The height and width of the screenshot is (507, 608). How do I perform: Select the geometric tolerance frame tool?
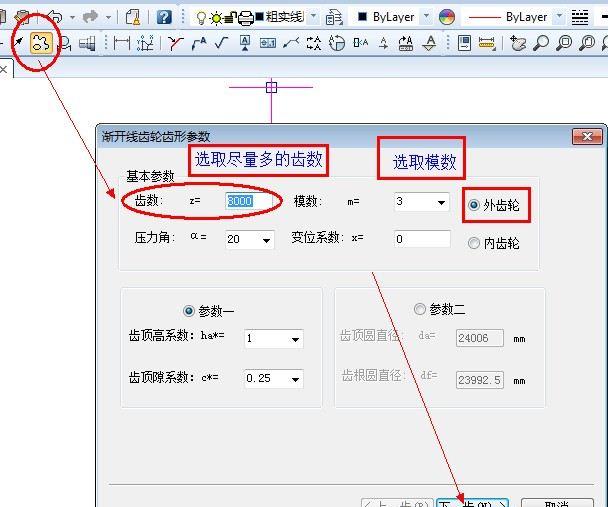click(268, 43)
